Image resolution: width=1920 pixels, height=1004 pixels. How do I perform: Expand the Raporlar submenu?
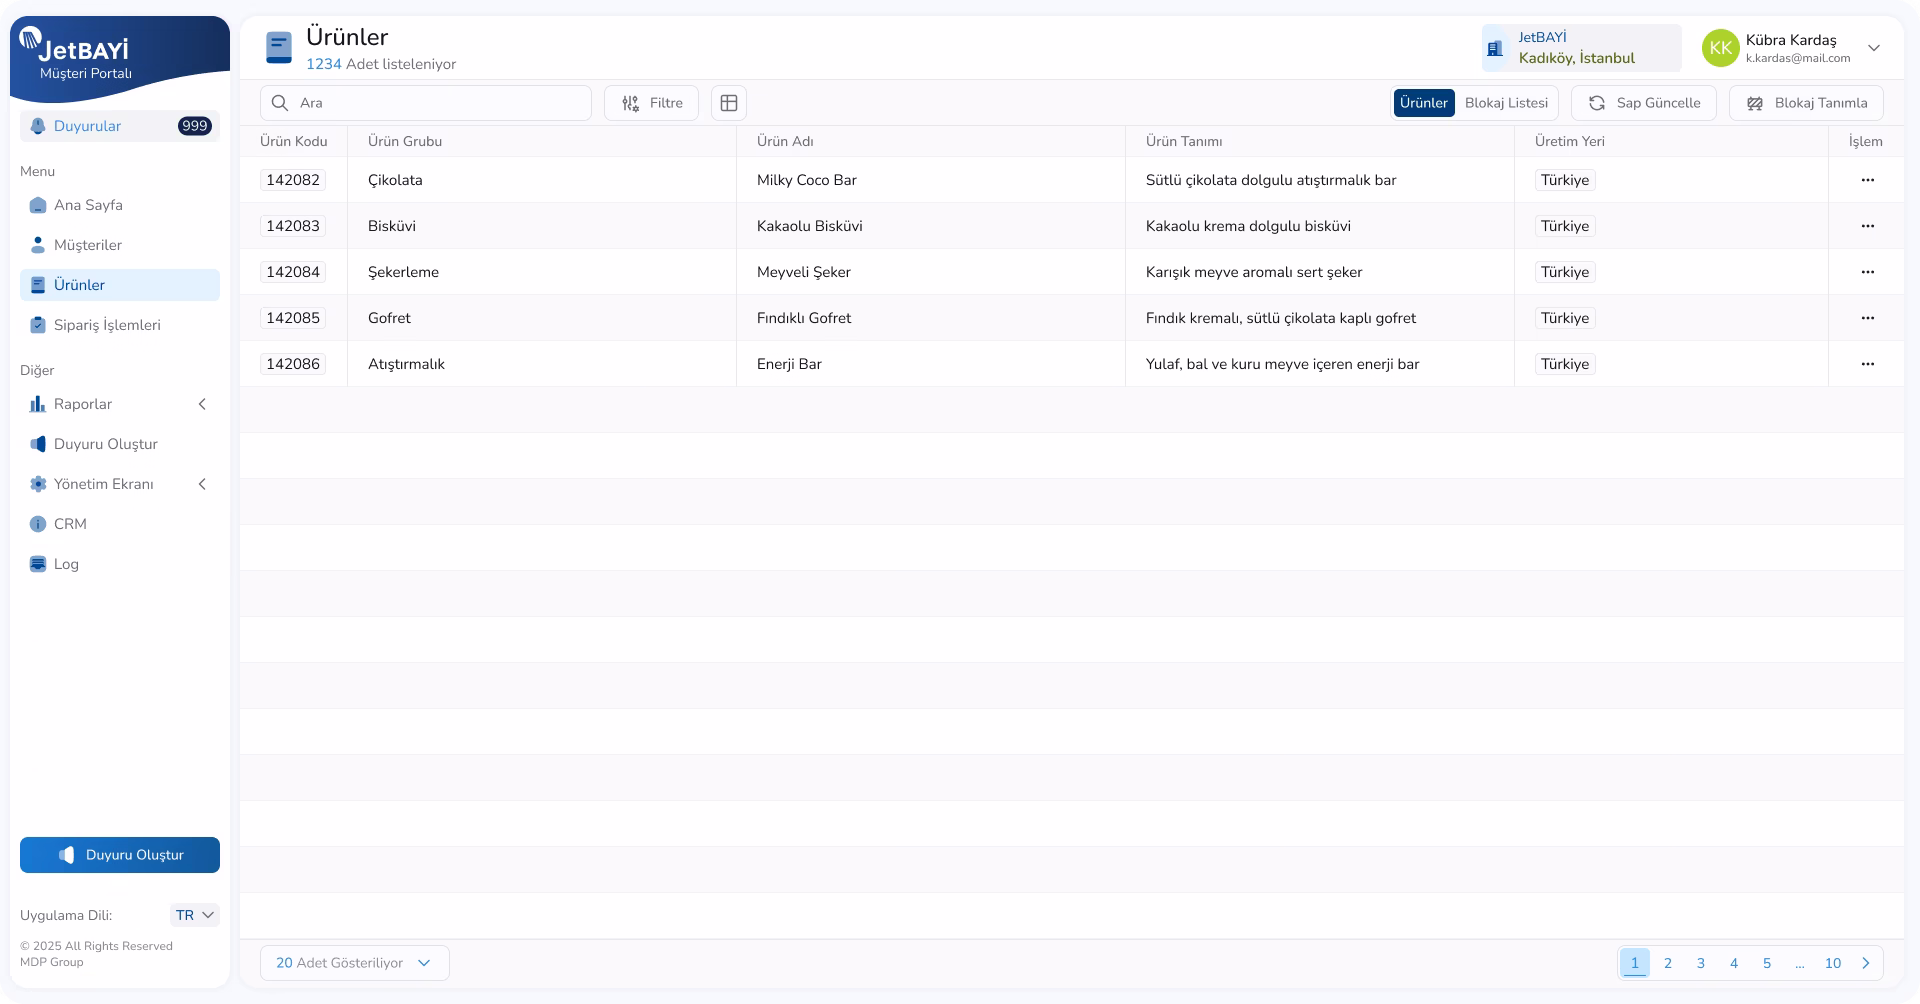[x=120, y=404]
